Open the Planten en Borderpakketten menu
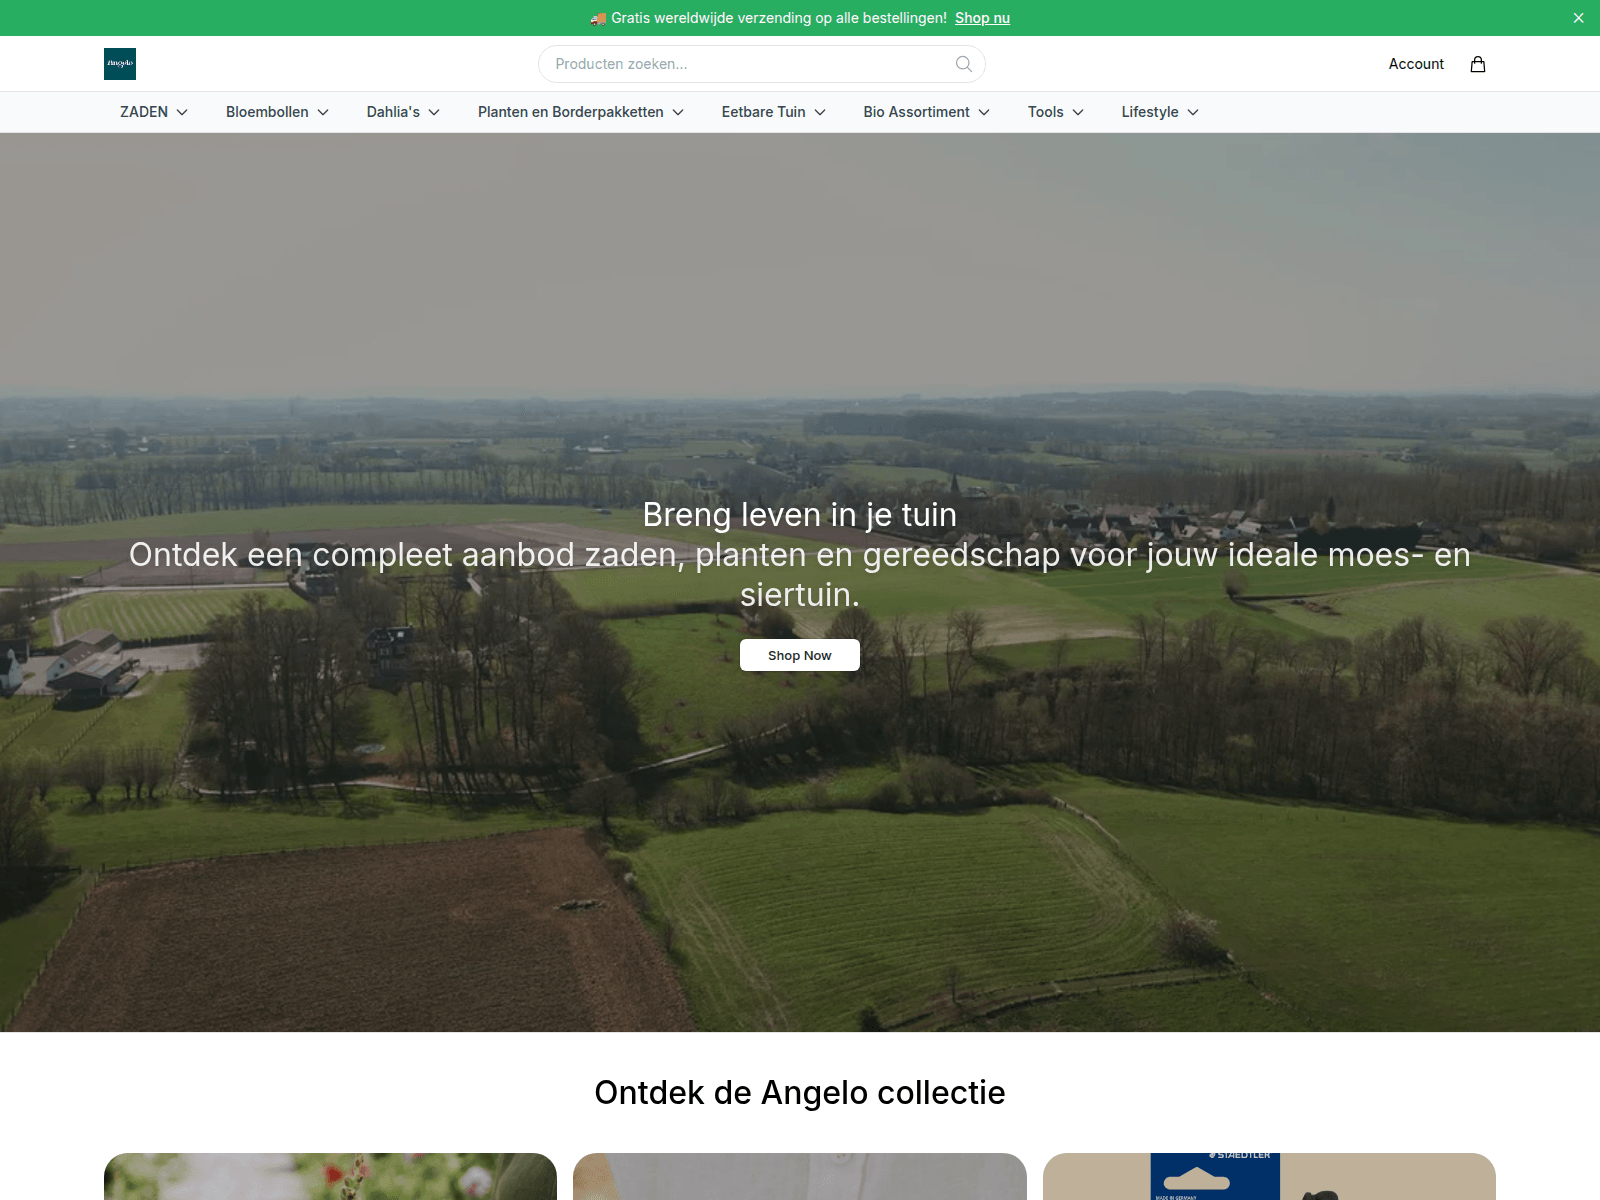Viewport: 1600px width, 1200px height. [581, 112]
